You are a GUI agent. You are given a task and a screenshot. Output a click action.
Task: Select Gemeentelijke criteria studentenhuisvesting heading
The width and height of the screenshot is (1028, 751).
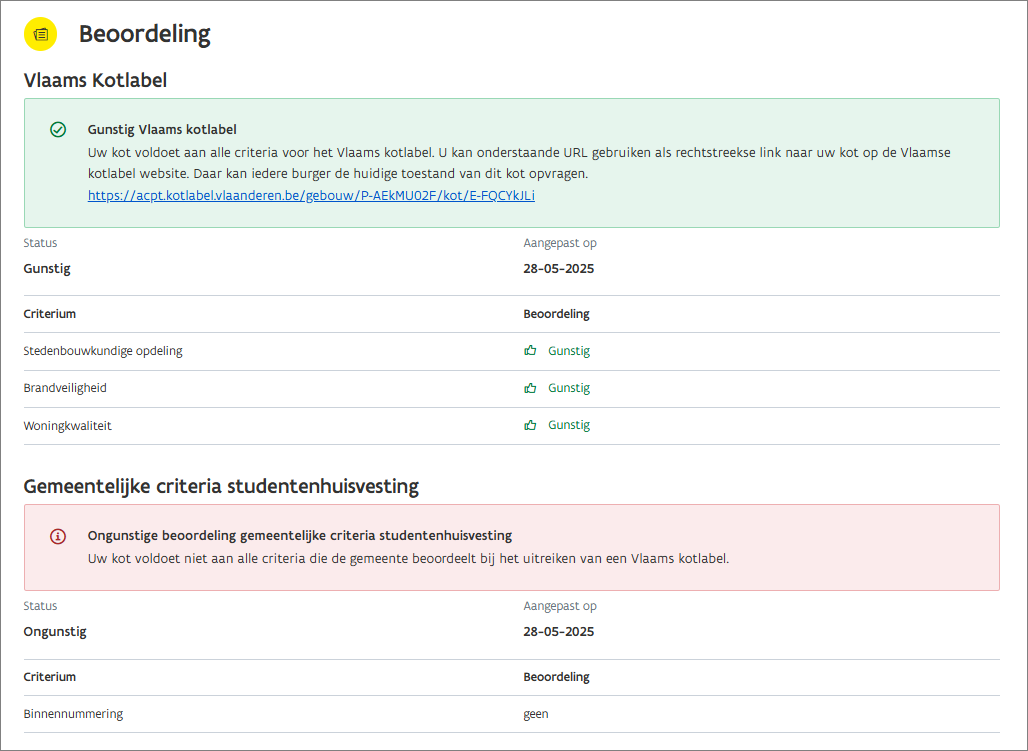point(221,487)
